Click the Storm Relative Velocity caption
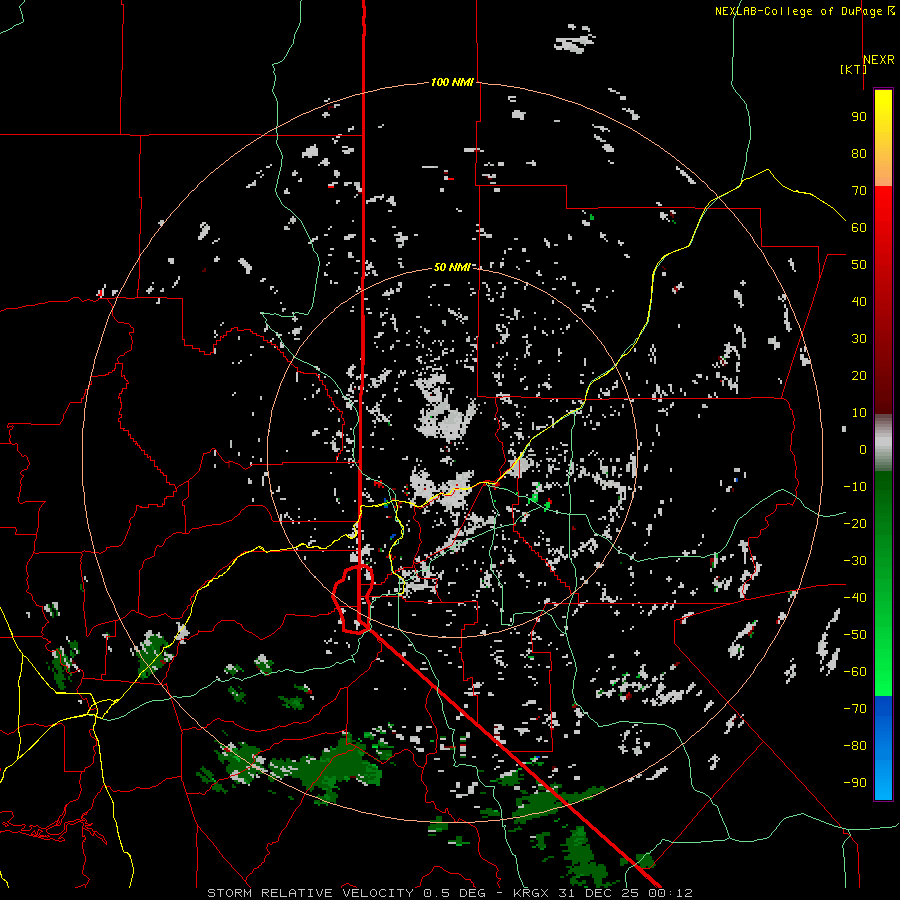The width and height of the screenshot is (900, 900). click(449, 893)
